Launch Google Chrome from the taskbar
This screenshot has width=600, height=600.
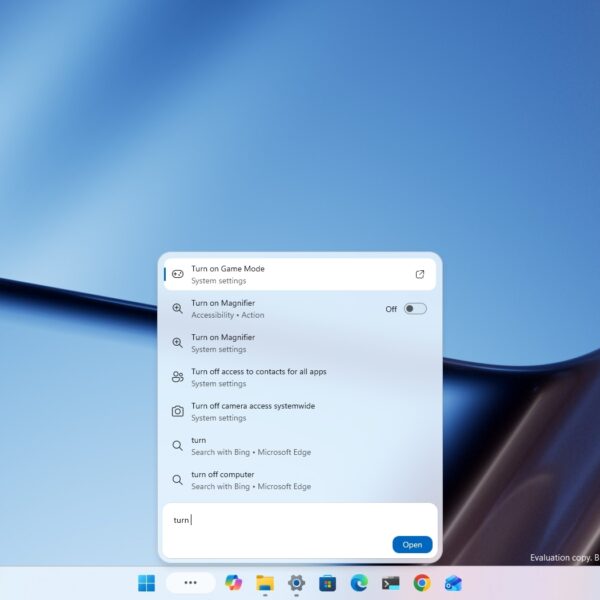422,583
